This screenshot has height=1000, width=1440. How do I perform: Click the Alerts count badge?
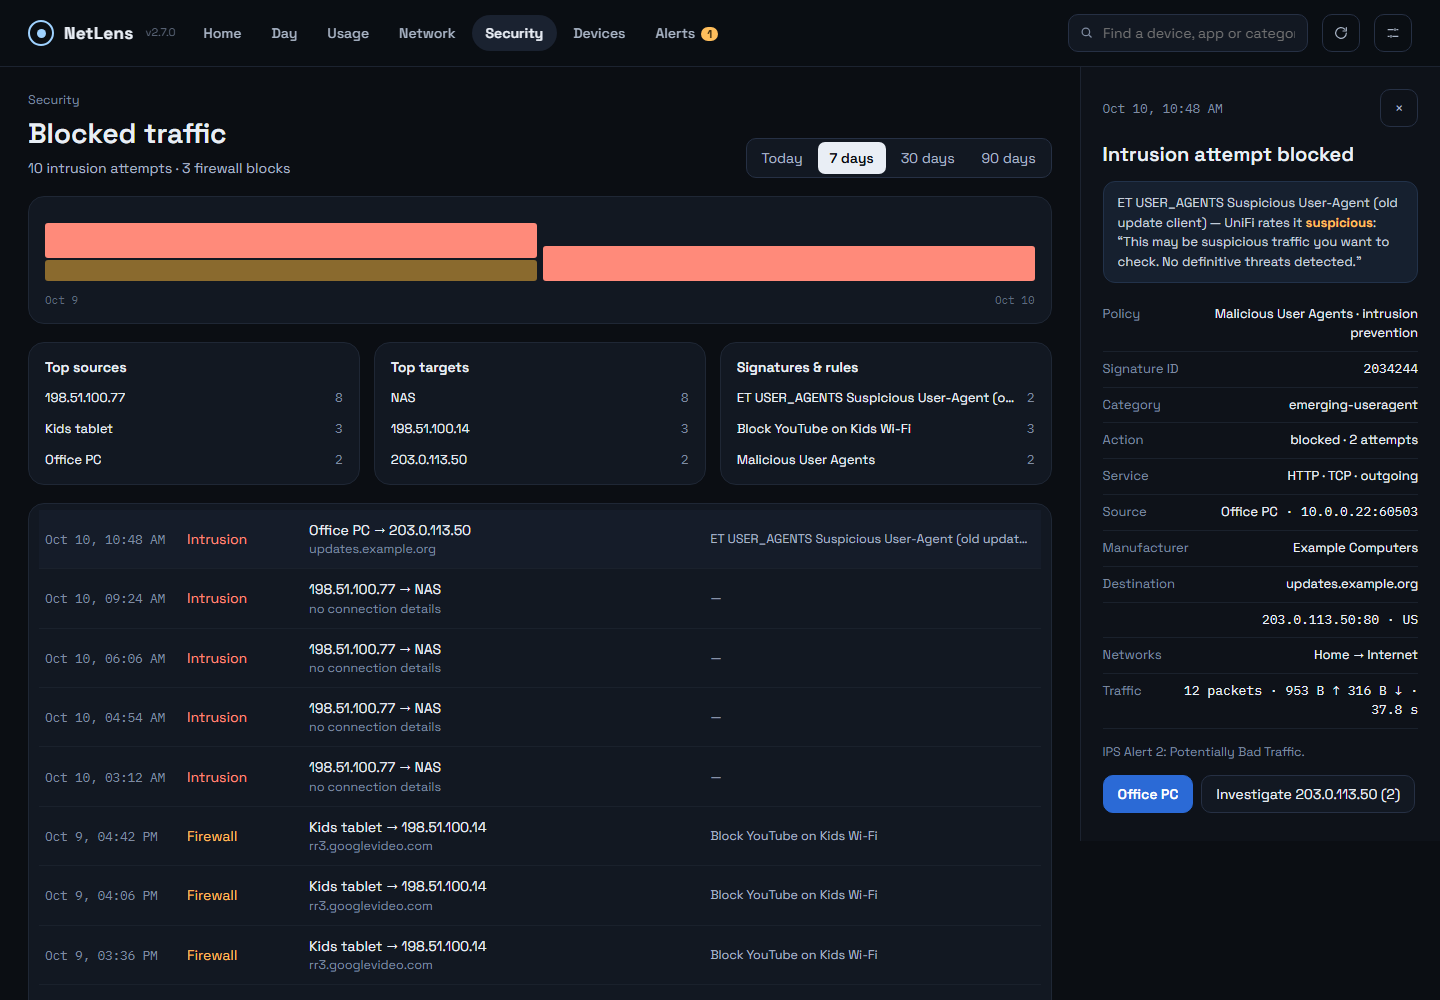(x=709, y=34)
